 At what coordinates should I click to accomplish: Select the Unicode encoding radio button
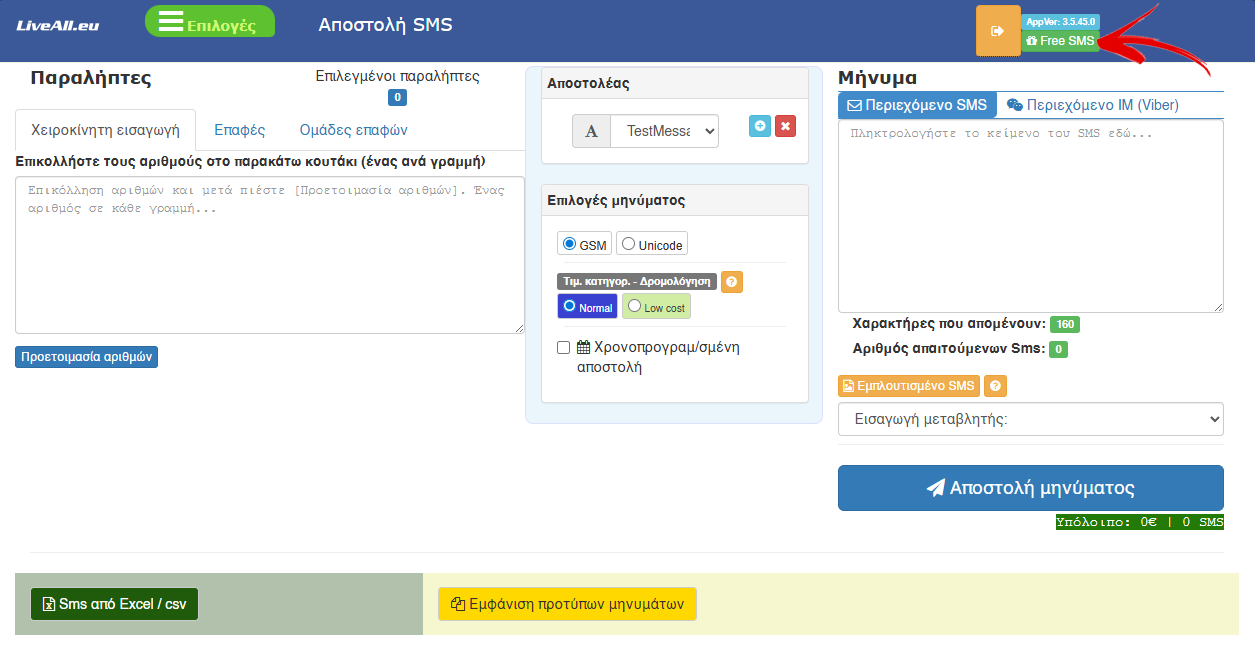(629, 244)
